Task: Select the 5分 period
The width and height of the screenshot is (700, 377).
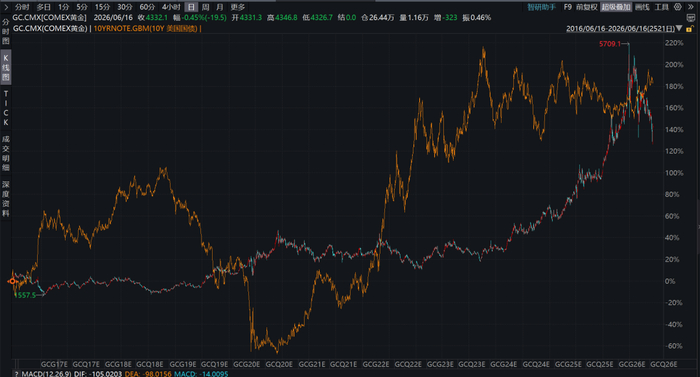Action: pyautogui.click(x=82, y=7)
